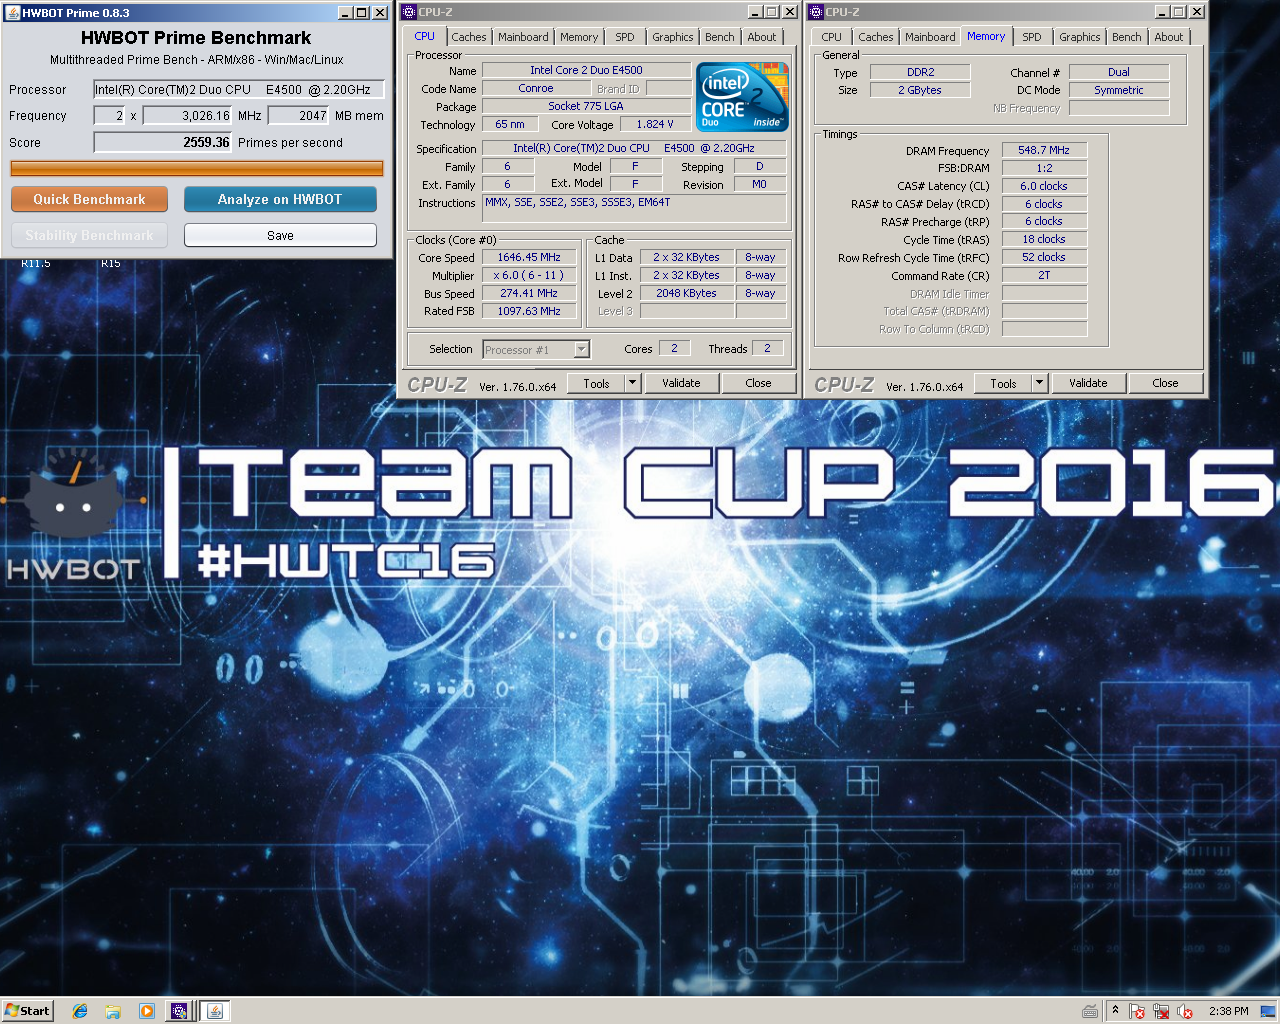Image resolution: width=1280 pixels, height=1024 pixels.
Task: Open About tab in CPU-Z memory window
Action: (1169, 37)
